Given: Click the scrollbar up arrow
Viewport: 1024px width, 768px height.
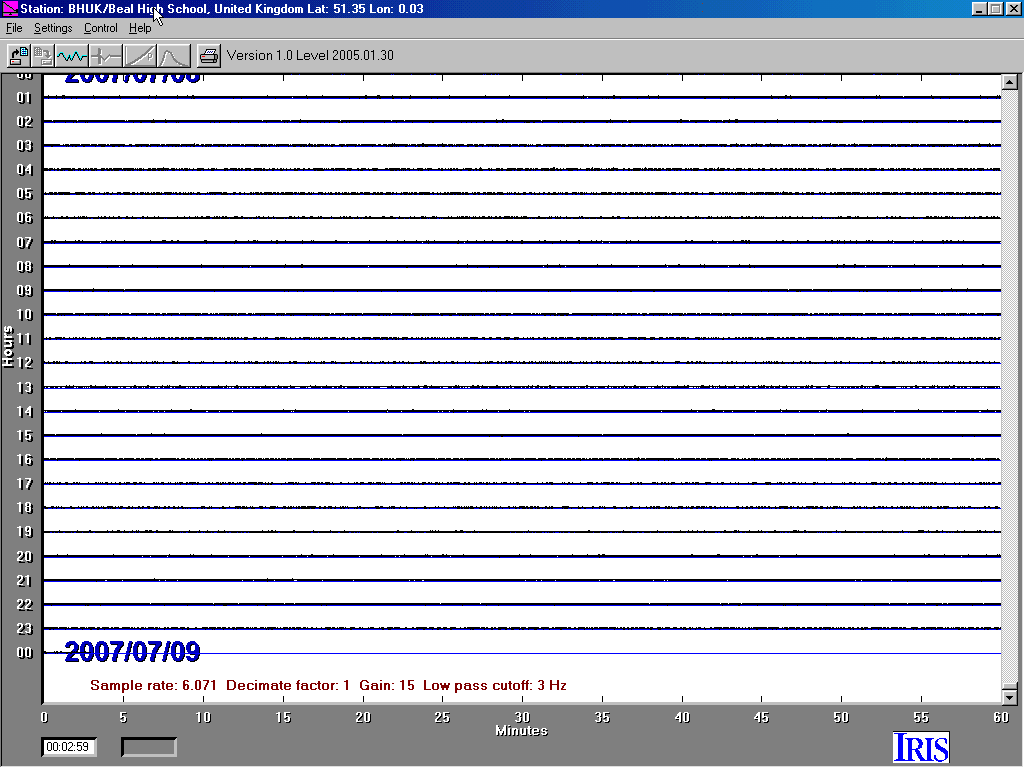Looking at the screenshot, I should click(1009, 83).
